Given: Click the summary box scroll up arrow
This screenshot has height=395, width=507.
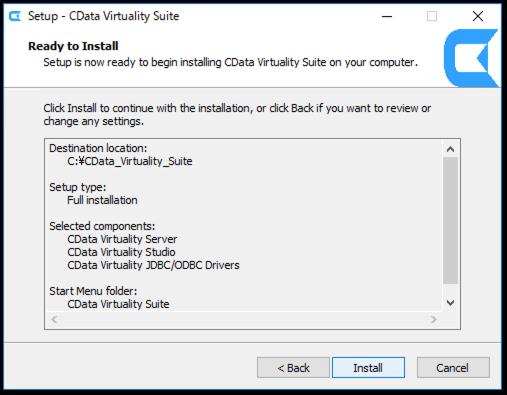Looking at the screenshot, I should point(450,149).
